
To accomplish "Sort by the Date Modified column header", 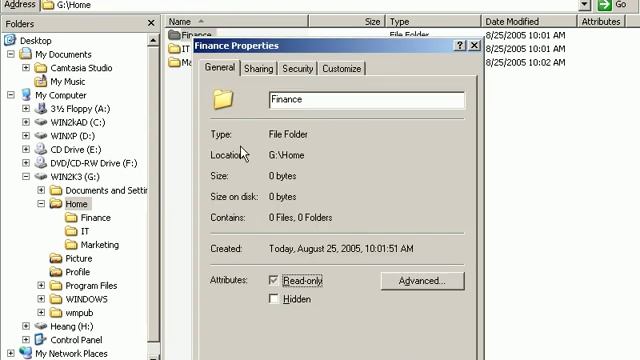I will pyautogui.click(x=529, y=22).
